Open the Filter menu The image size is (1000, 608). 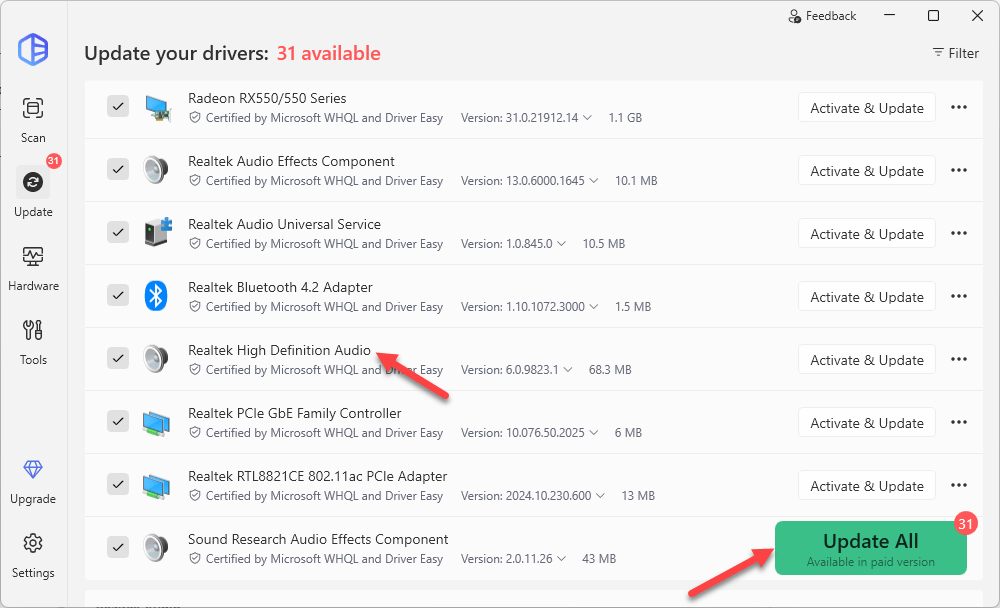pyautogui.click(x=955, y=53)
